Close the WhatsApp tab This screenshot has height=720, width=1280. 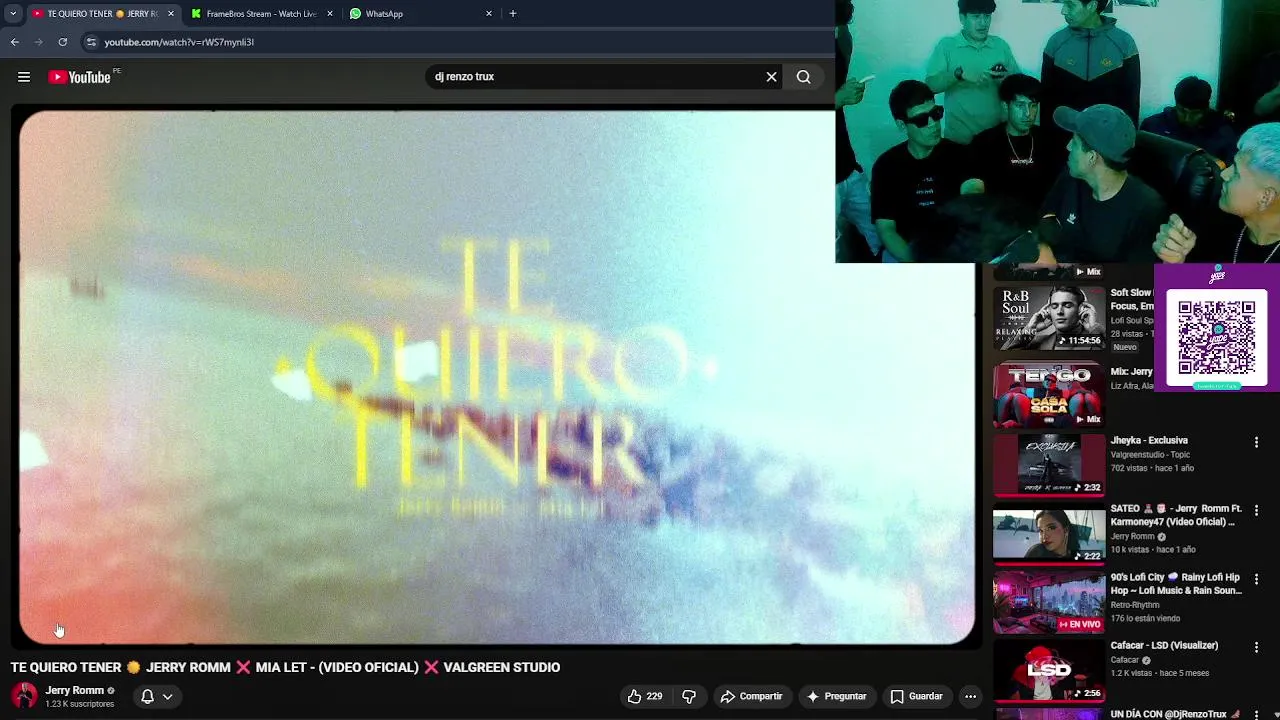tap(489, 14)
